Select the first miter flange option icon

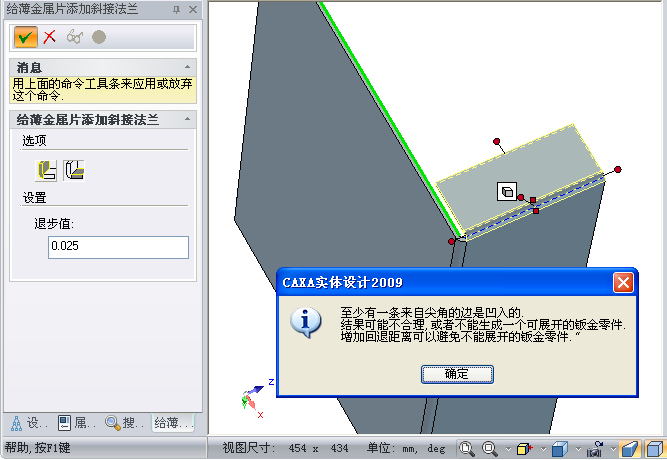[46, 171]
